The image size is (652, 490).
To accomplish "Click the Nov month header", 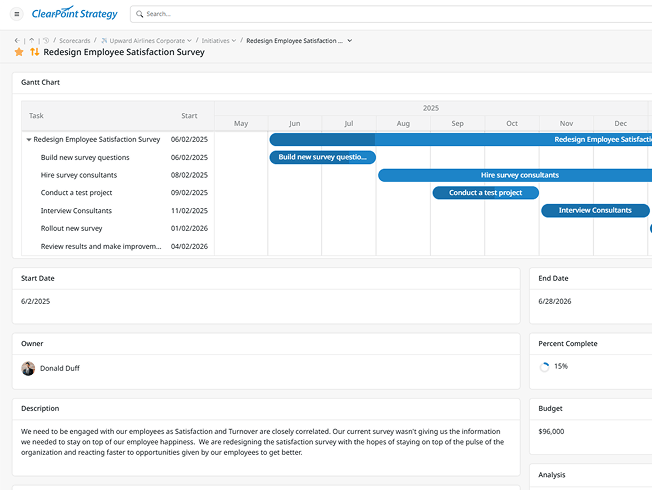I will click(566, 124).
